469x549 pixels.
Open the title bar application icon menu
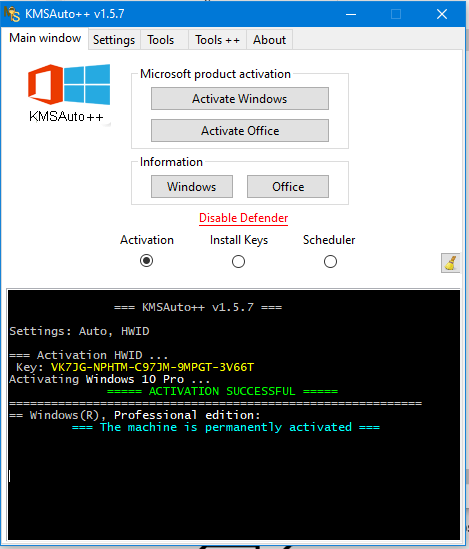(x=12, y=14)
